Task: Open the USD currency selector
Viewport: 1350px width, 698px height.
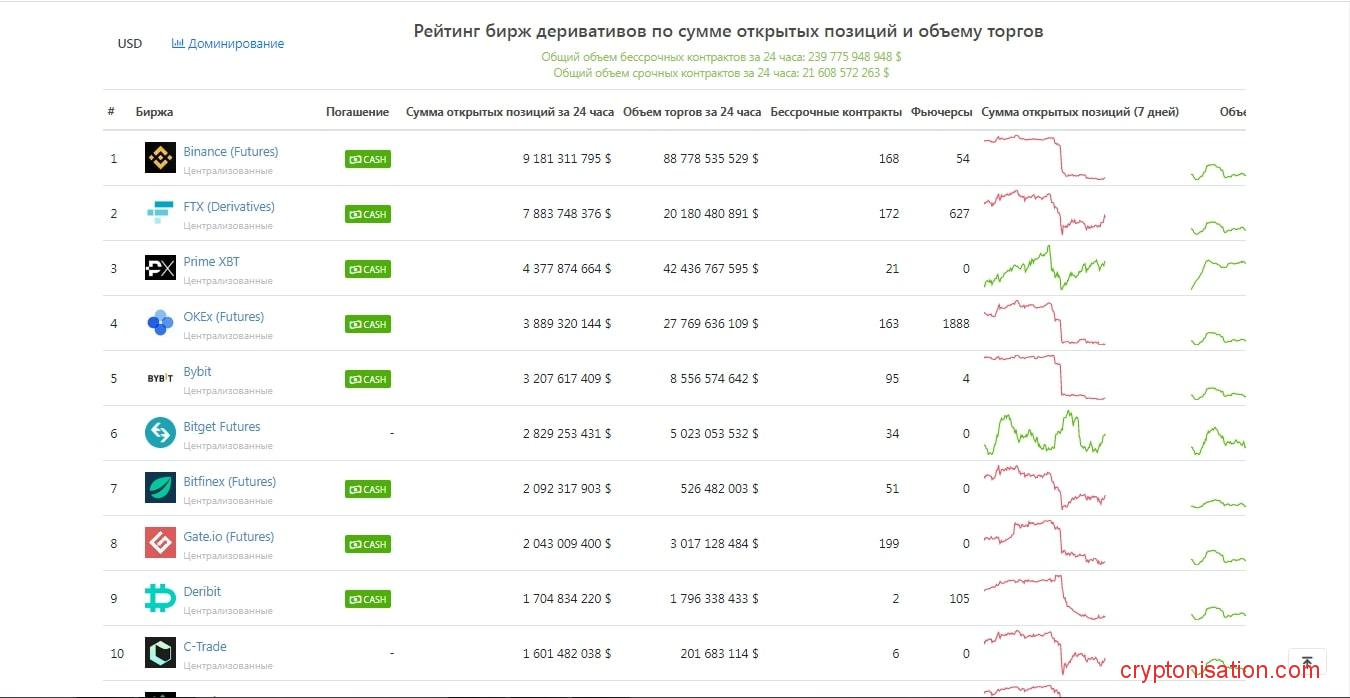Action: tap(130, 44)
